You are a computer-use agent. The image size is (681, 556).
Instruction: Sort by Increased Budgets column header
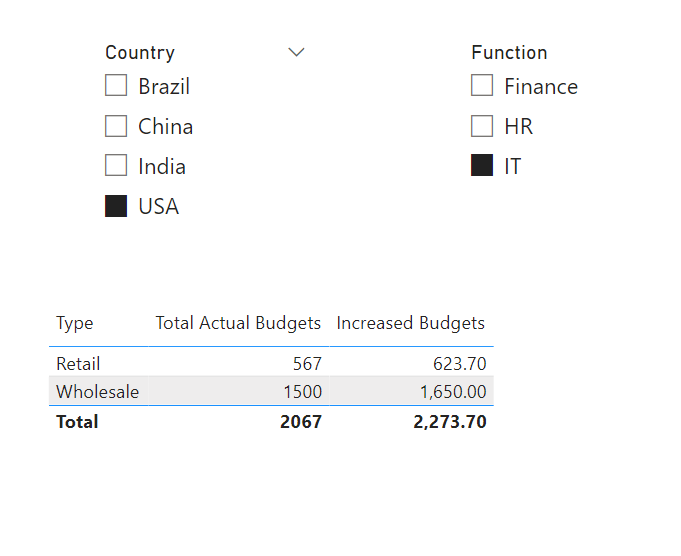coord(410,323)
